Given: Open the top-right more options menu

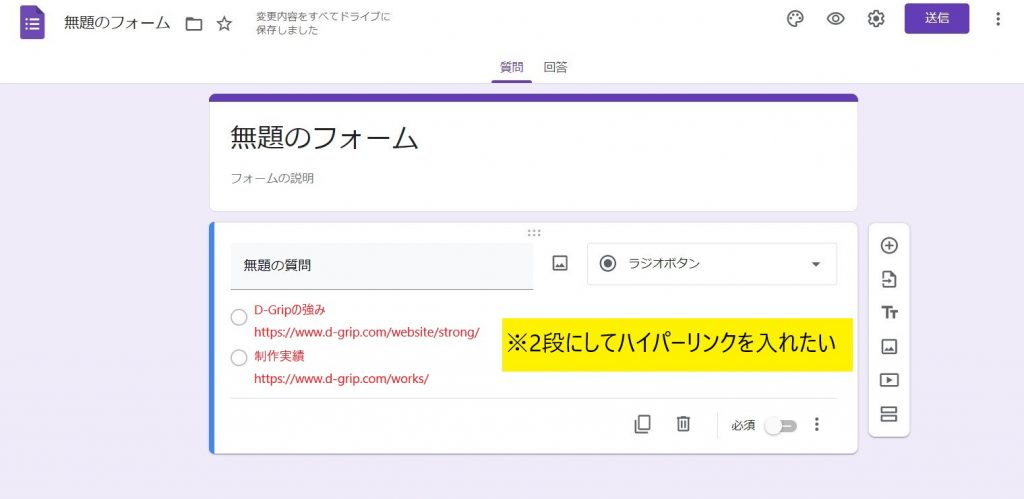Looking at the screenshot, I should [997, 19].
